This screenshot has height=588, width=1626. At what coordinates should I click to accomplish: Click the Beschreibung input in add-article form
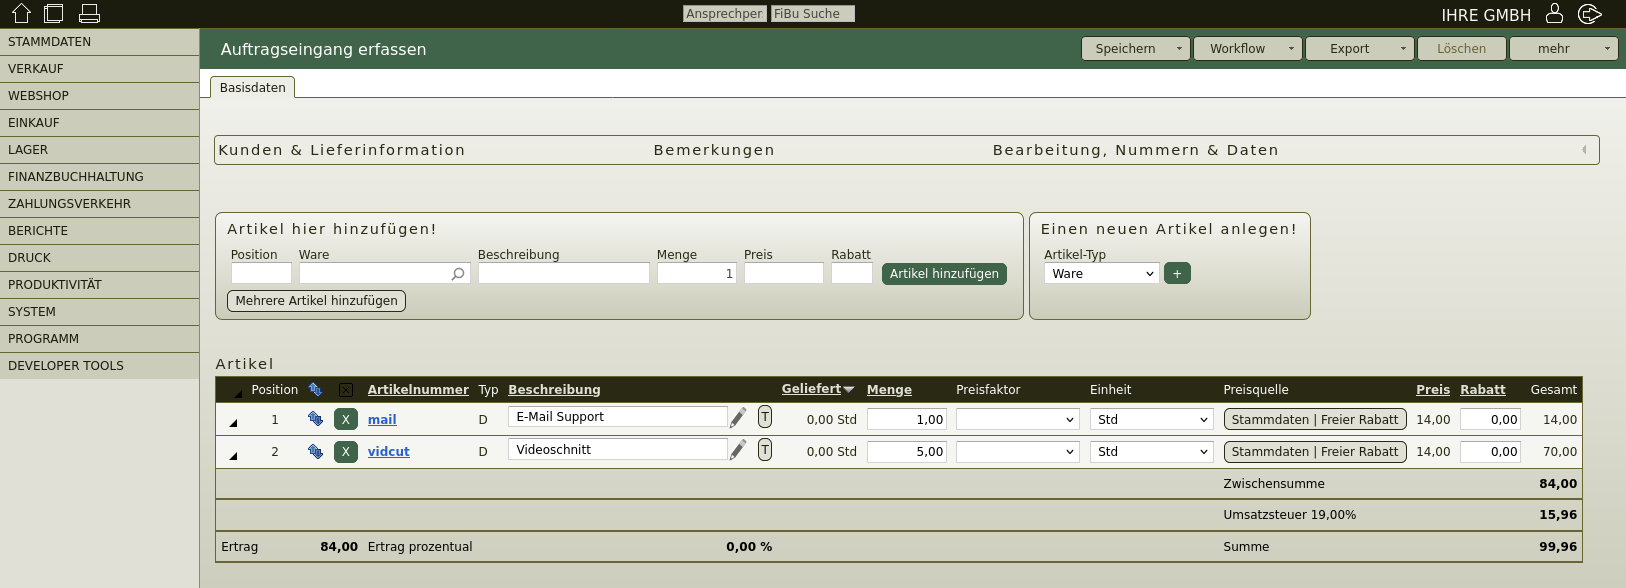(x=563, y=273)
